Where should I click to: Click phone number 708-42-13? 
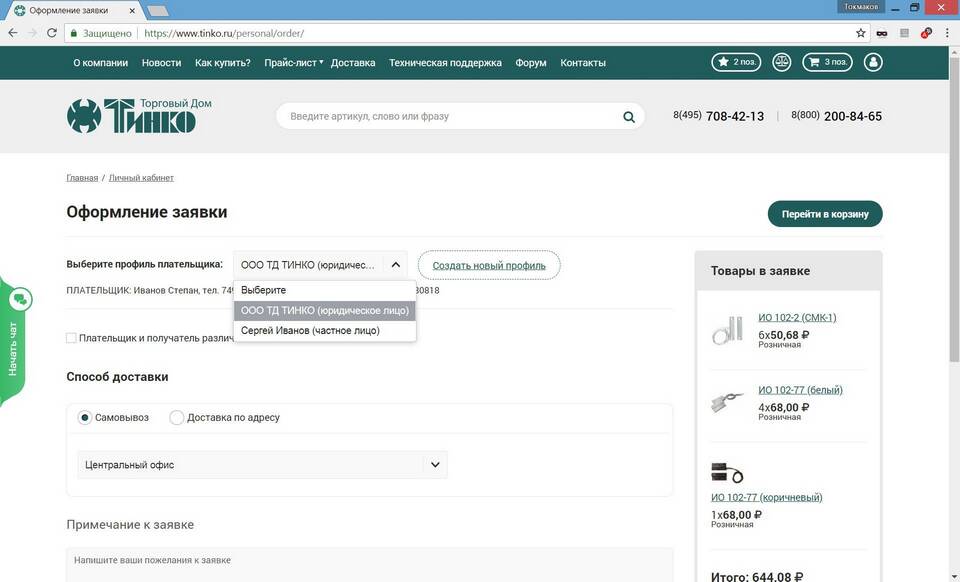pyautogui.click(x=735, y=116)
